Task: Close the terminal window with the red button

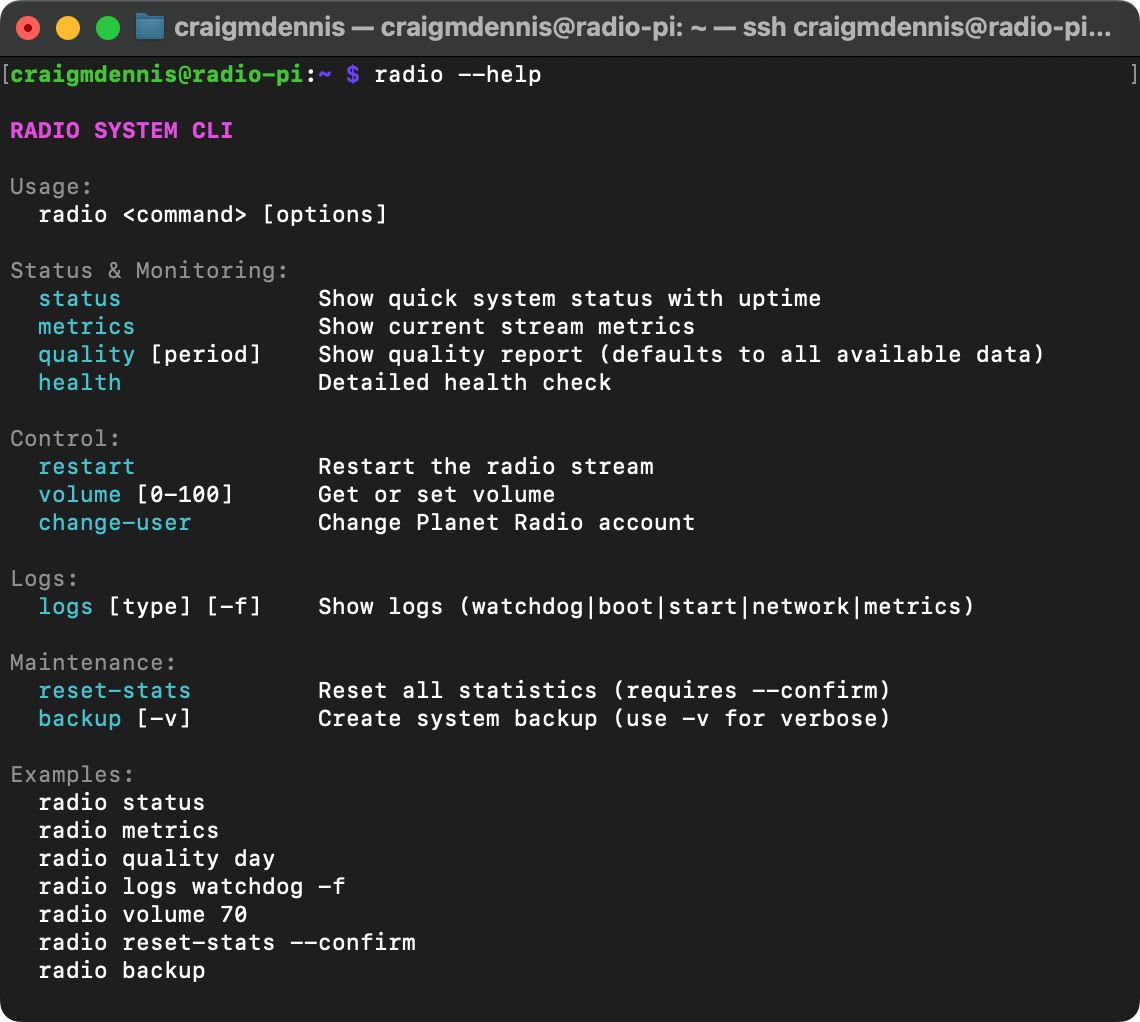Action: 28,28
